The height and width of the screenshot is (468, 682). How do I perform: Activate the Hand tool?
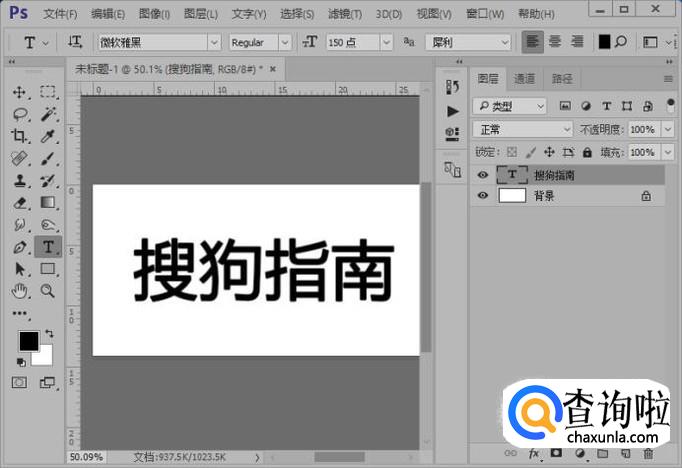click(x=19, y=291)
